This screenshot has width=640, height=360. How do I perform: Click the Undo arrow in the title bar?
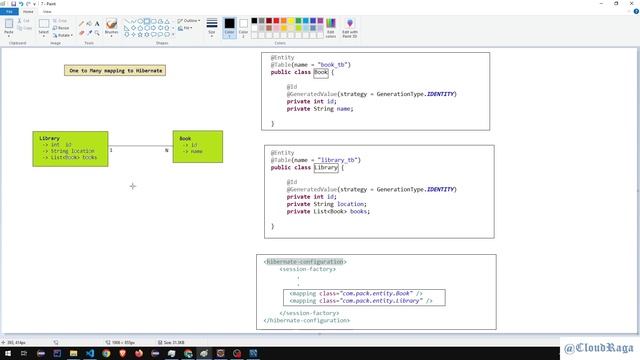tap(21, 4)
